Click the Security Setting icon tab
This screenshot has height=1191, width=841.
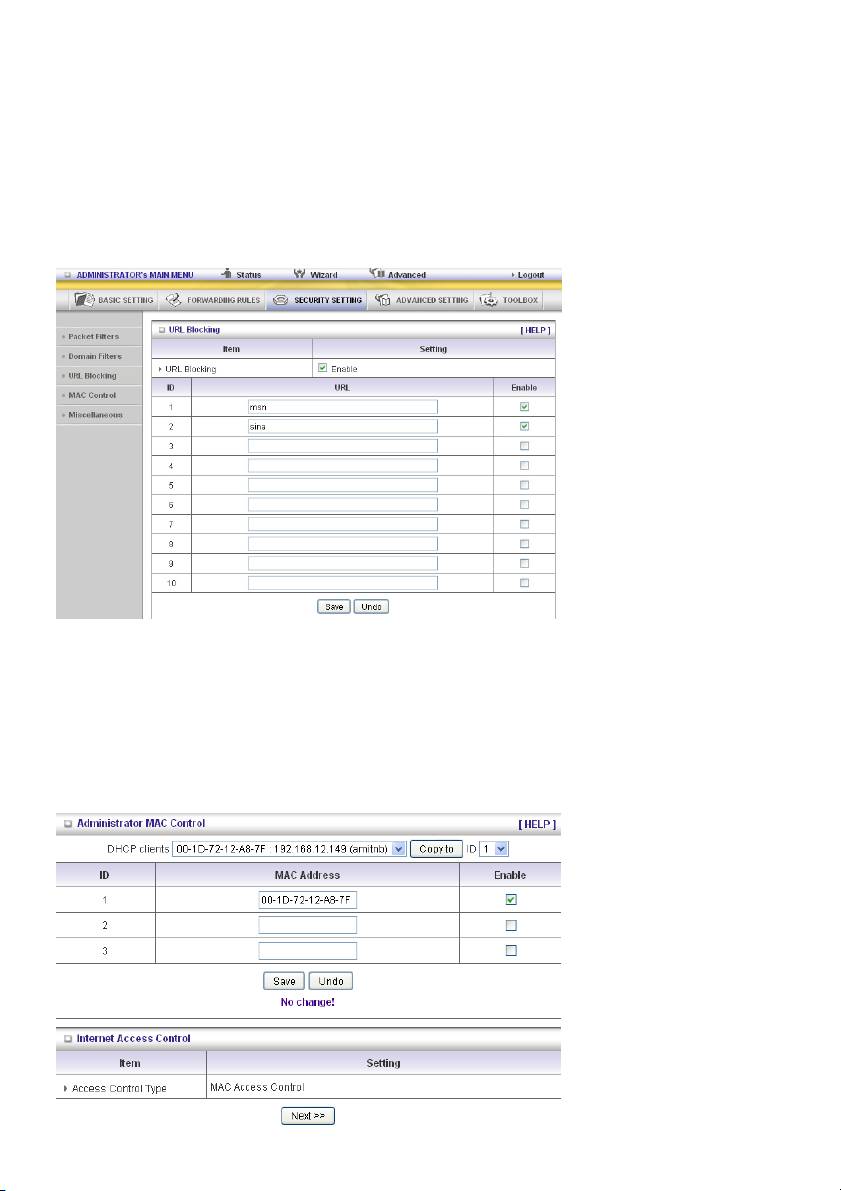281,300
